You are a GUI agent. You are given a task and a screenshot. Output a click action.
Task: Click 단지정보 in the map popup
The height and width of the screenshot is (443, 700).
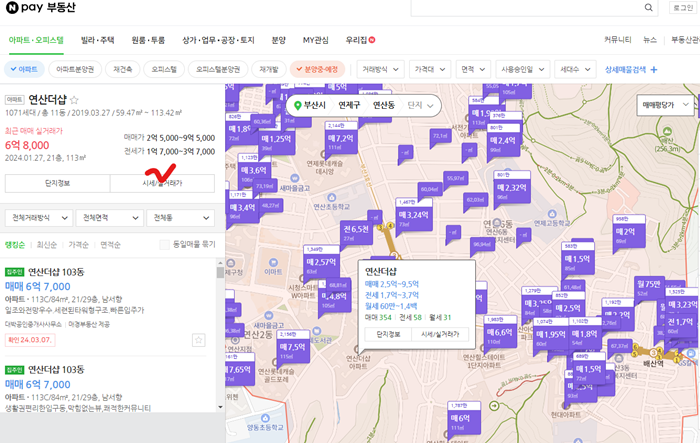[x=388, y=334]
